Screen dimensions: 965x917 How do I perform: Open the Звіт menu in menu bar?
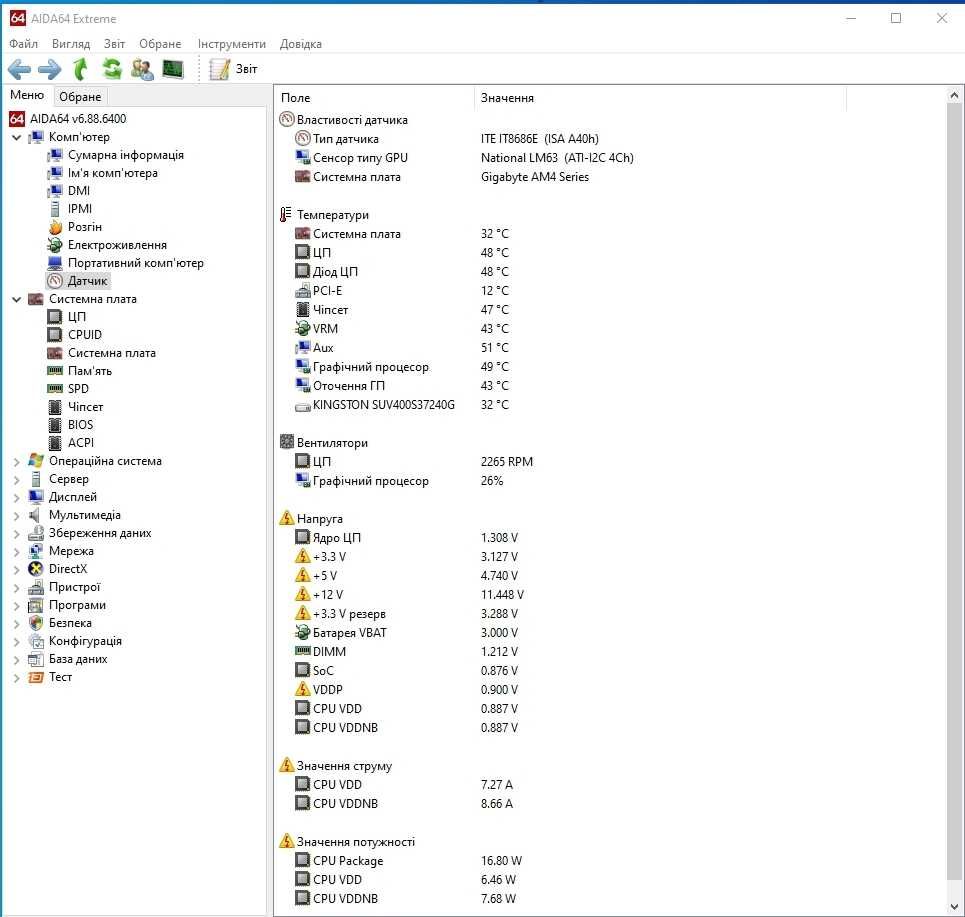click(114, 44)
